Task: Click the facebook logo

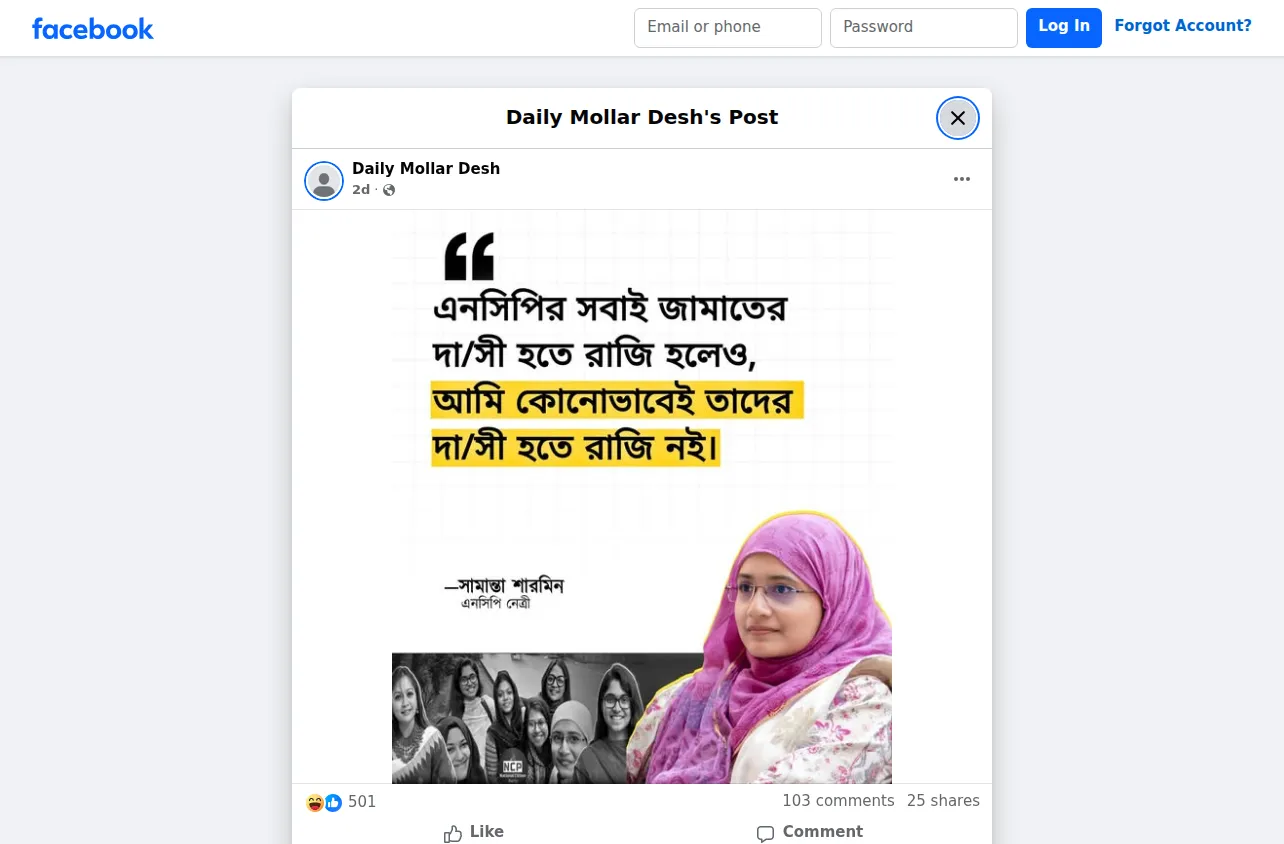Action: pyautogui.click(x=93, y=29)
